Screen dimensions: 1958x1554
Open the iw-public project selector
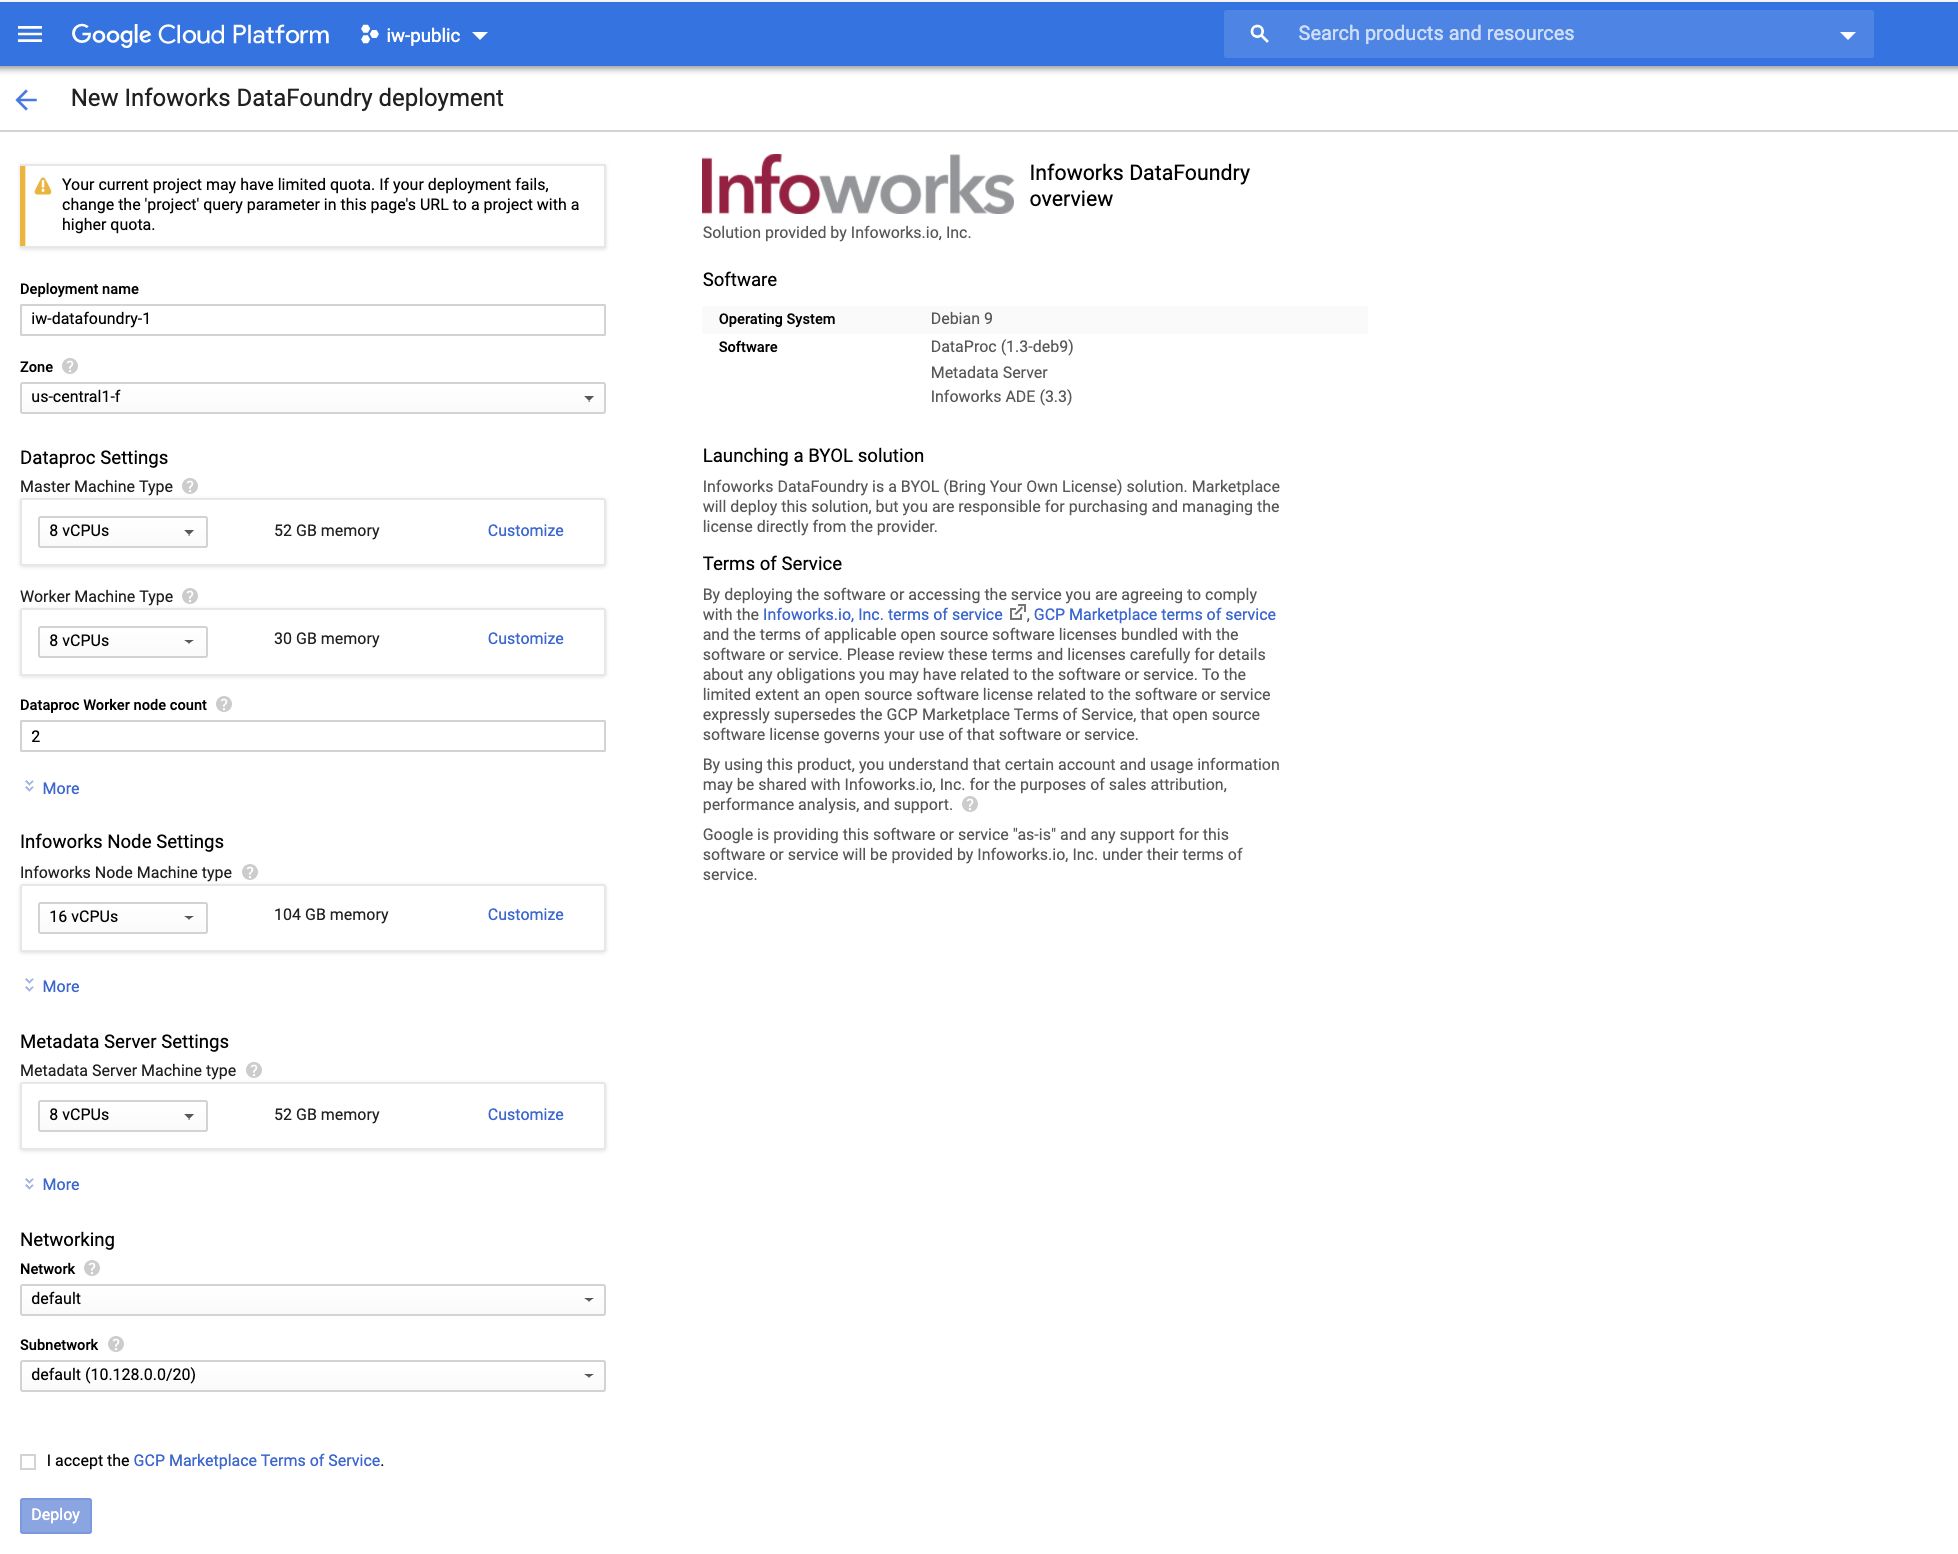(x=424, y=35)
